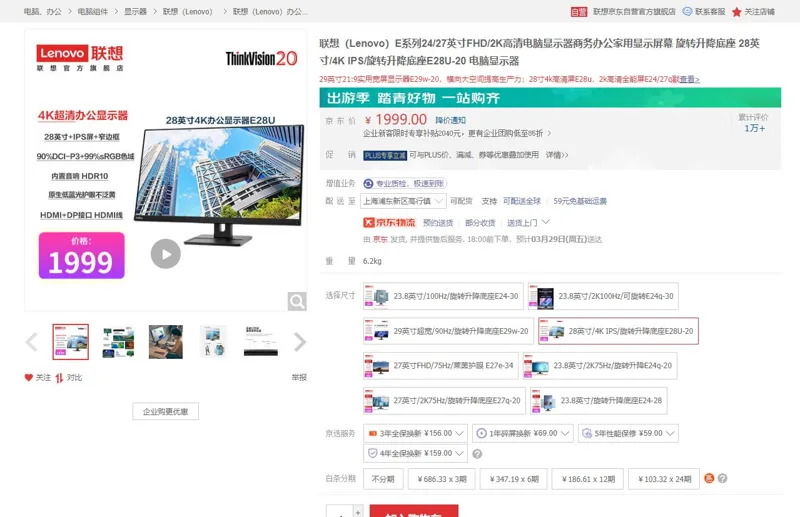This screenshot has width=800, height=517.
Task: Click the 可配送全球 link
Action: coord(521,201)
